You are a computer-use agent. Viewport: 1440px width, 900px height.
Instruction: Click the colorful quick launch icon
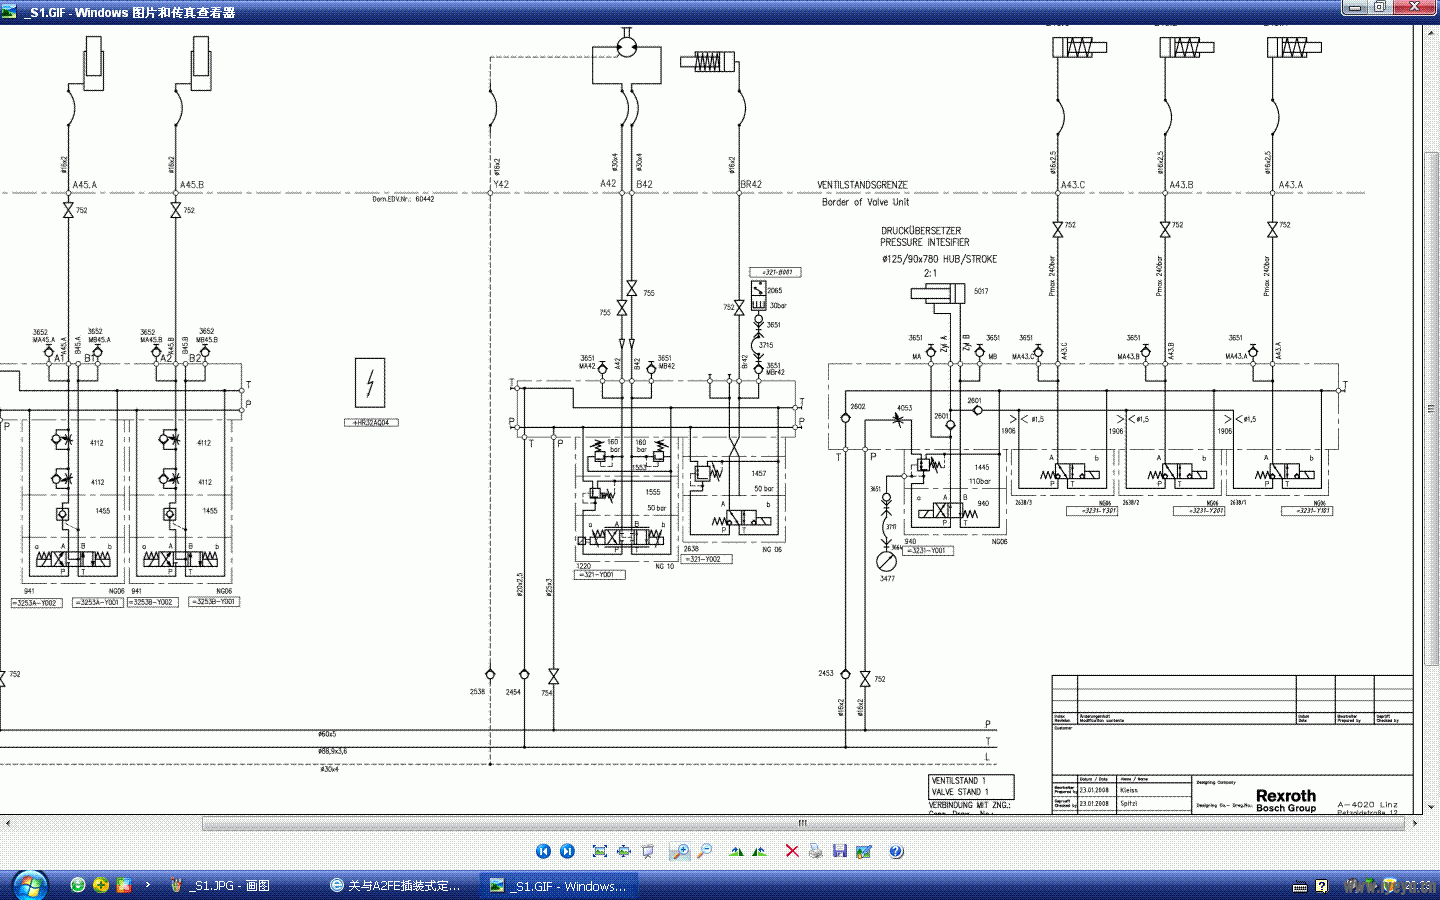coord(124,885)
